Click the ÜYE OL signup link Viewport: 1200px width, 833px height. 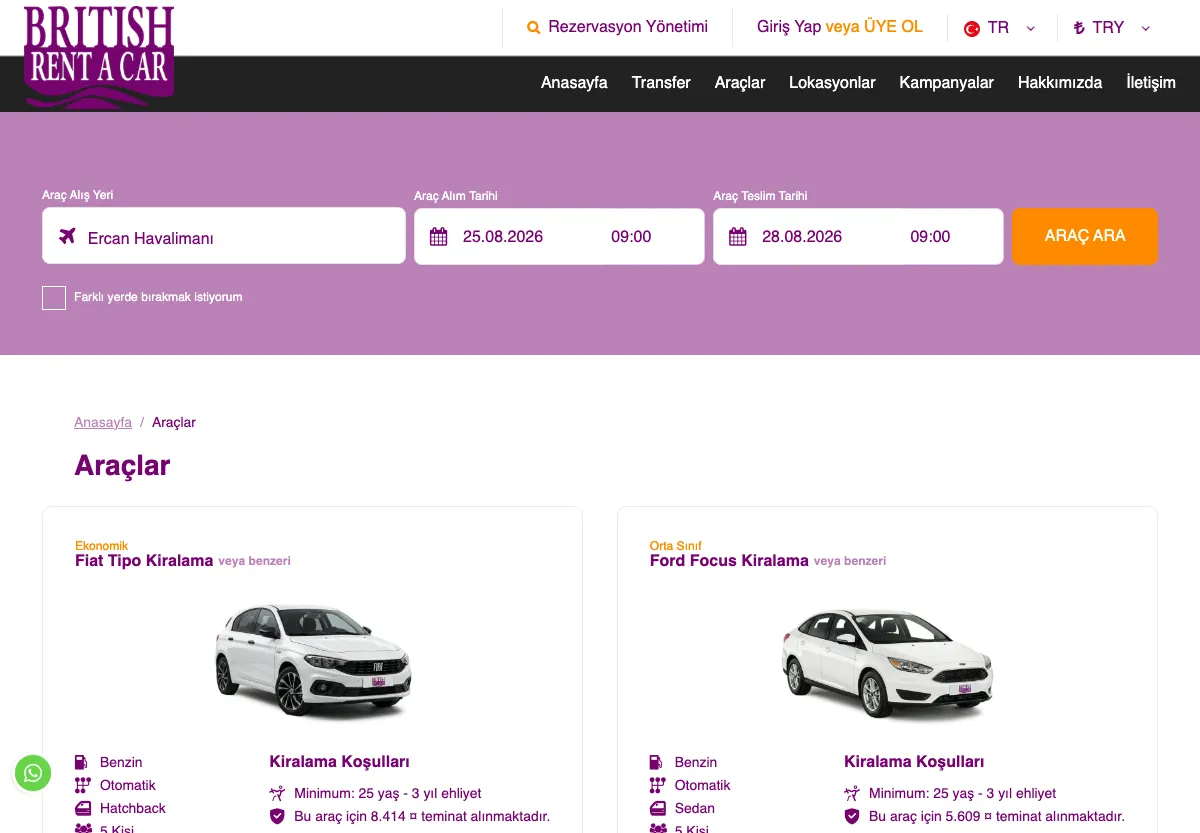coord(893,27)
